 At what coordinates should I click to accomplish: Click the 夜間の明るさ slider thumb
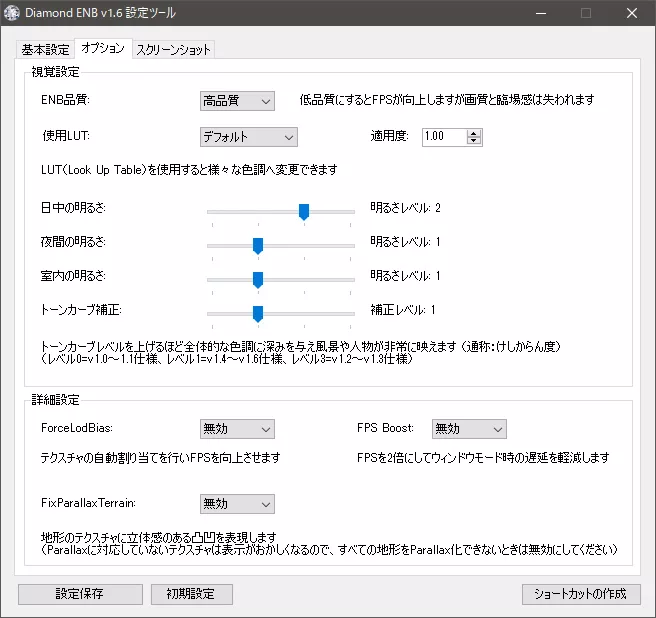coord(258,245)
